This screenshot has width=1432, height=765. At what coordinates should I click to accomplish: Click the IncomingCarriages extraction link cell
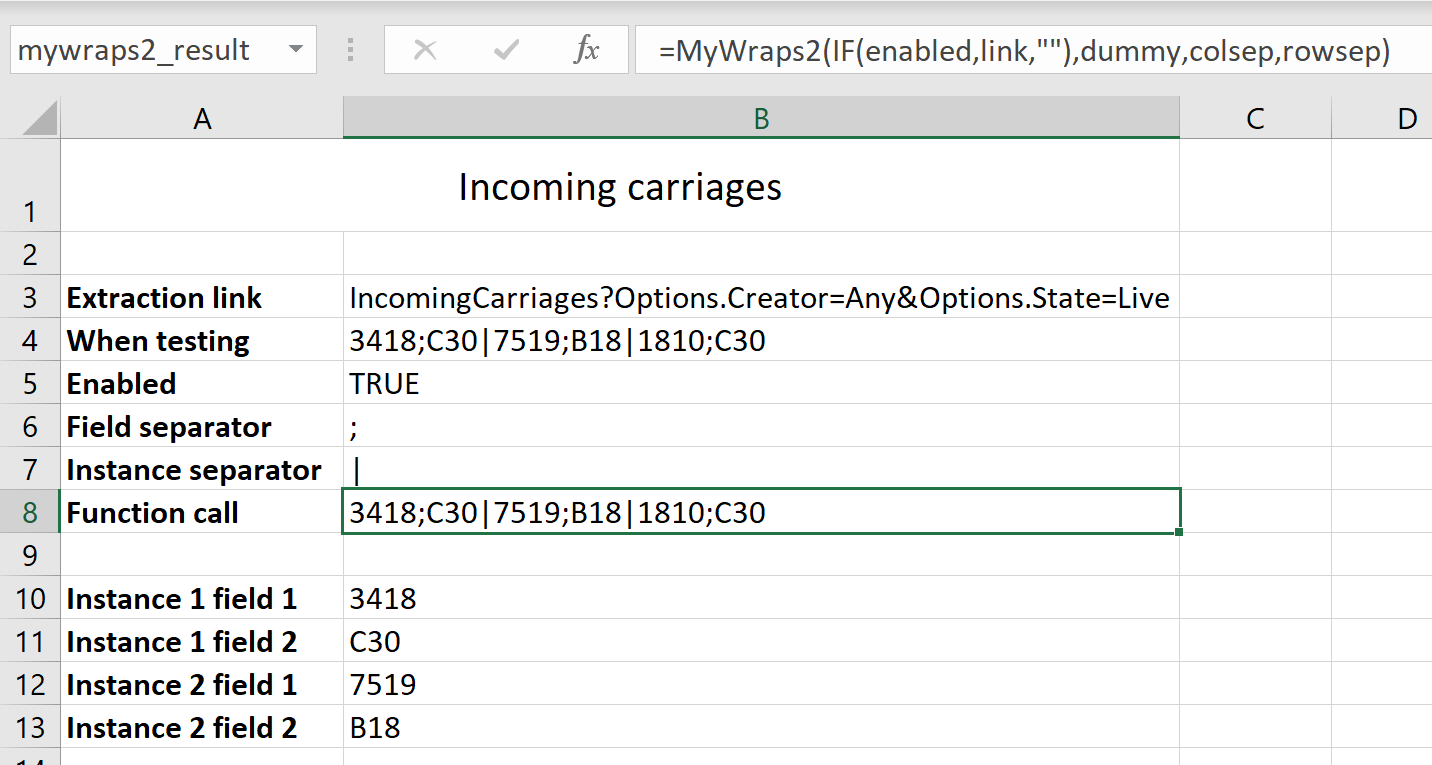pos(700,297)
